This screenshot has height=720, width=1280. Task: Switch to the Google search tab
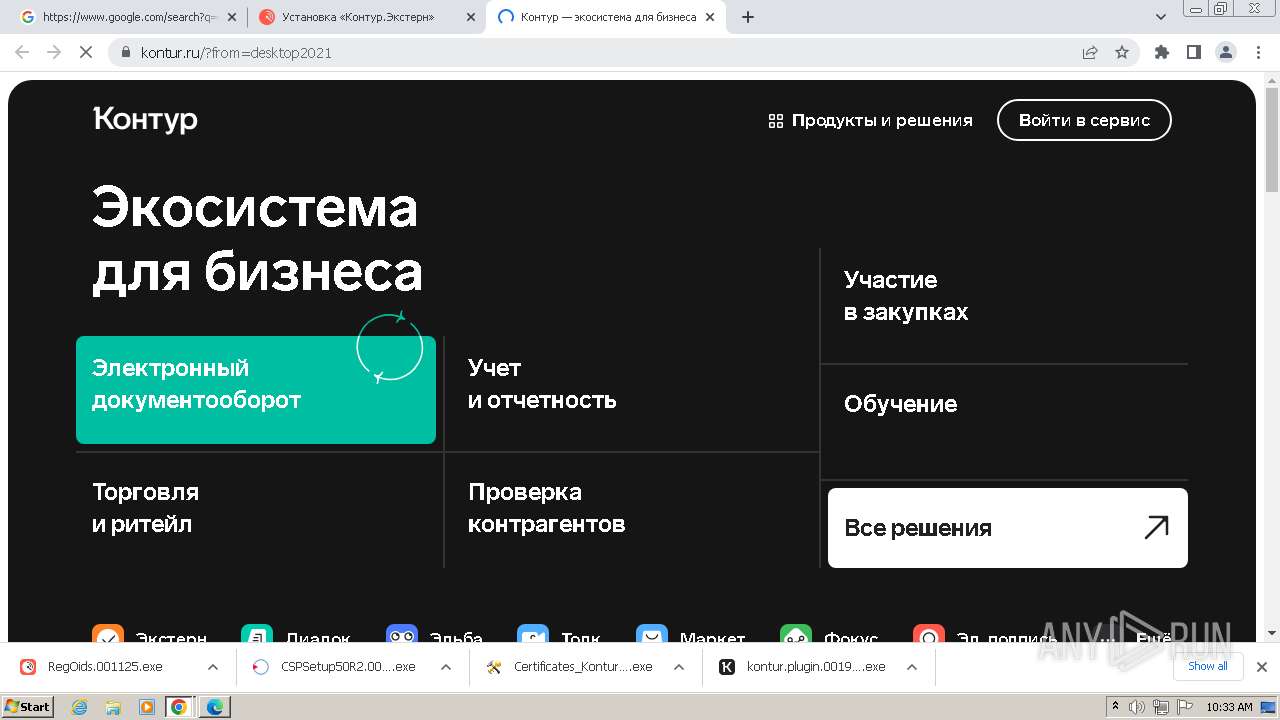tap(128, 17)
